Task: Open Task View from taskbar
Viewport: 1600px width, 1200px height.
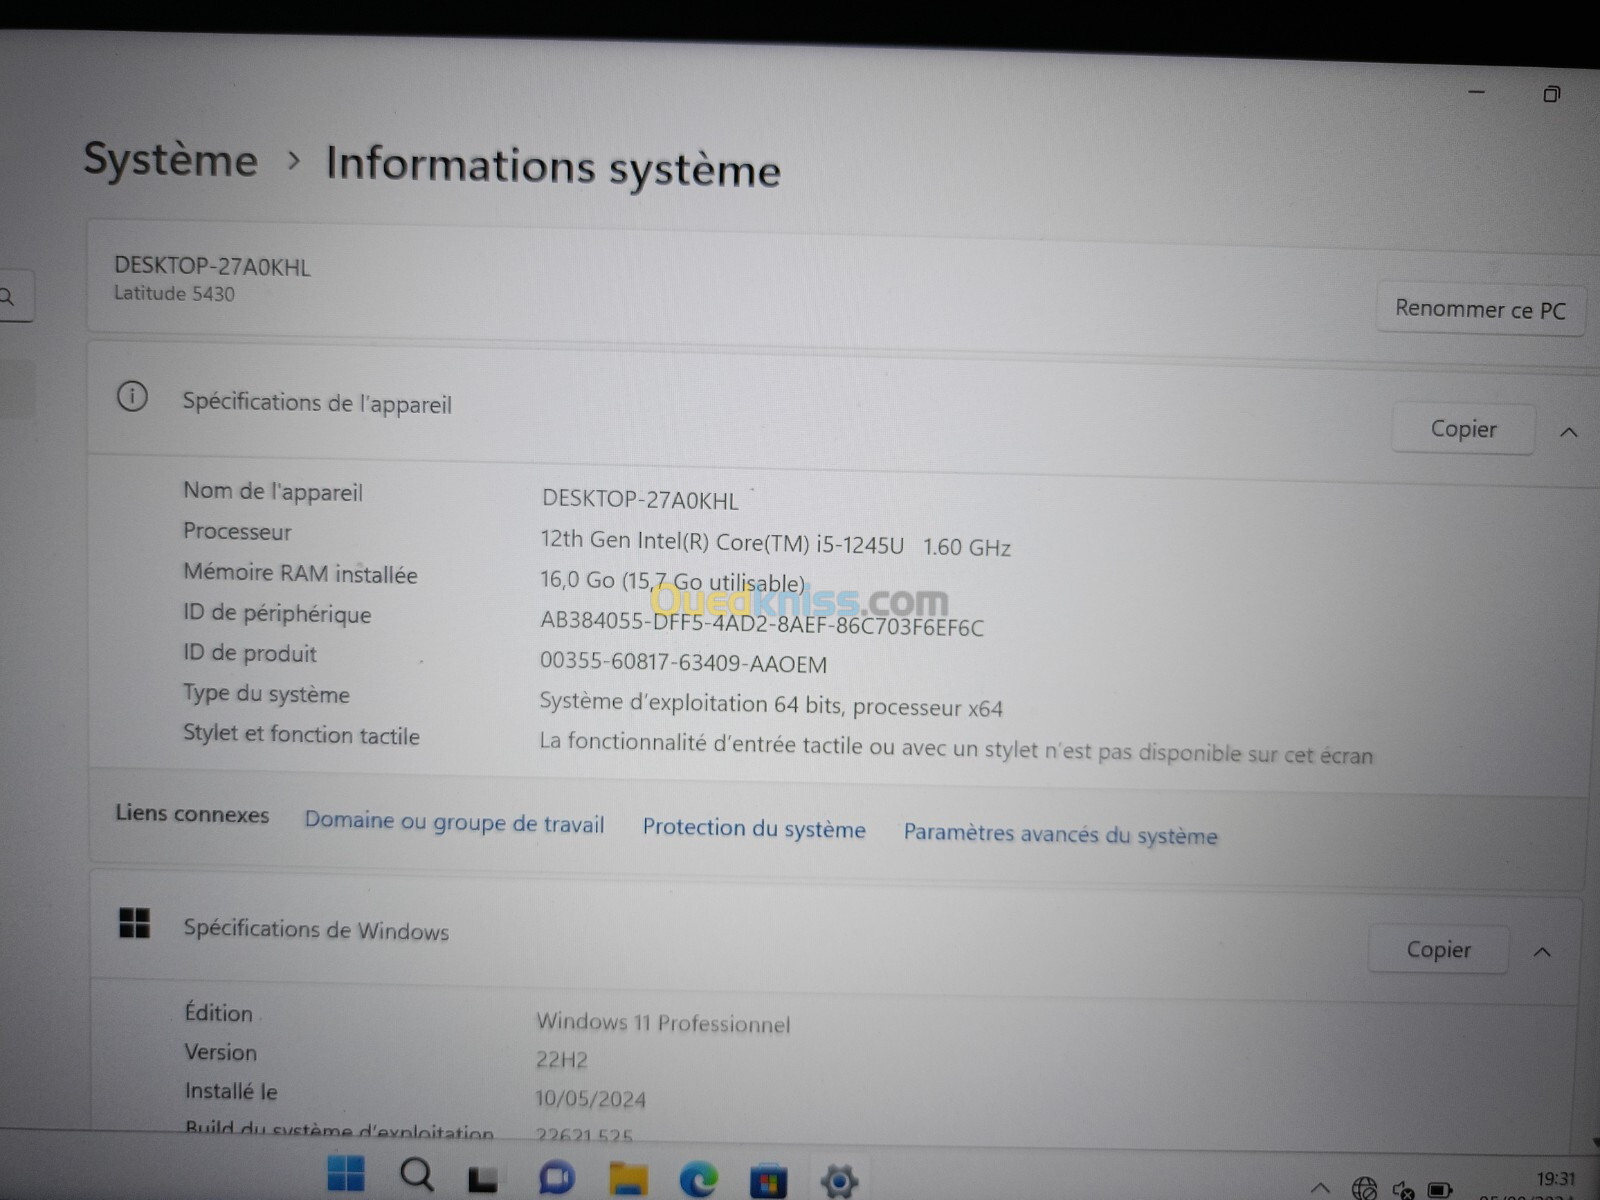Action: pos(483,1179)
